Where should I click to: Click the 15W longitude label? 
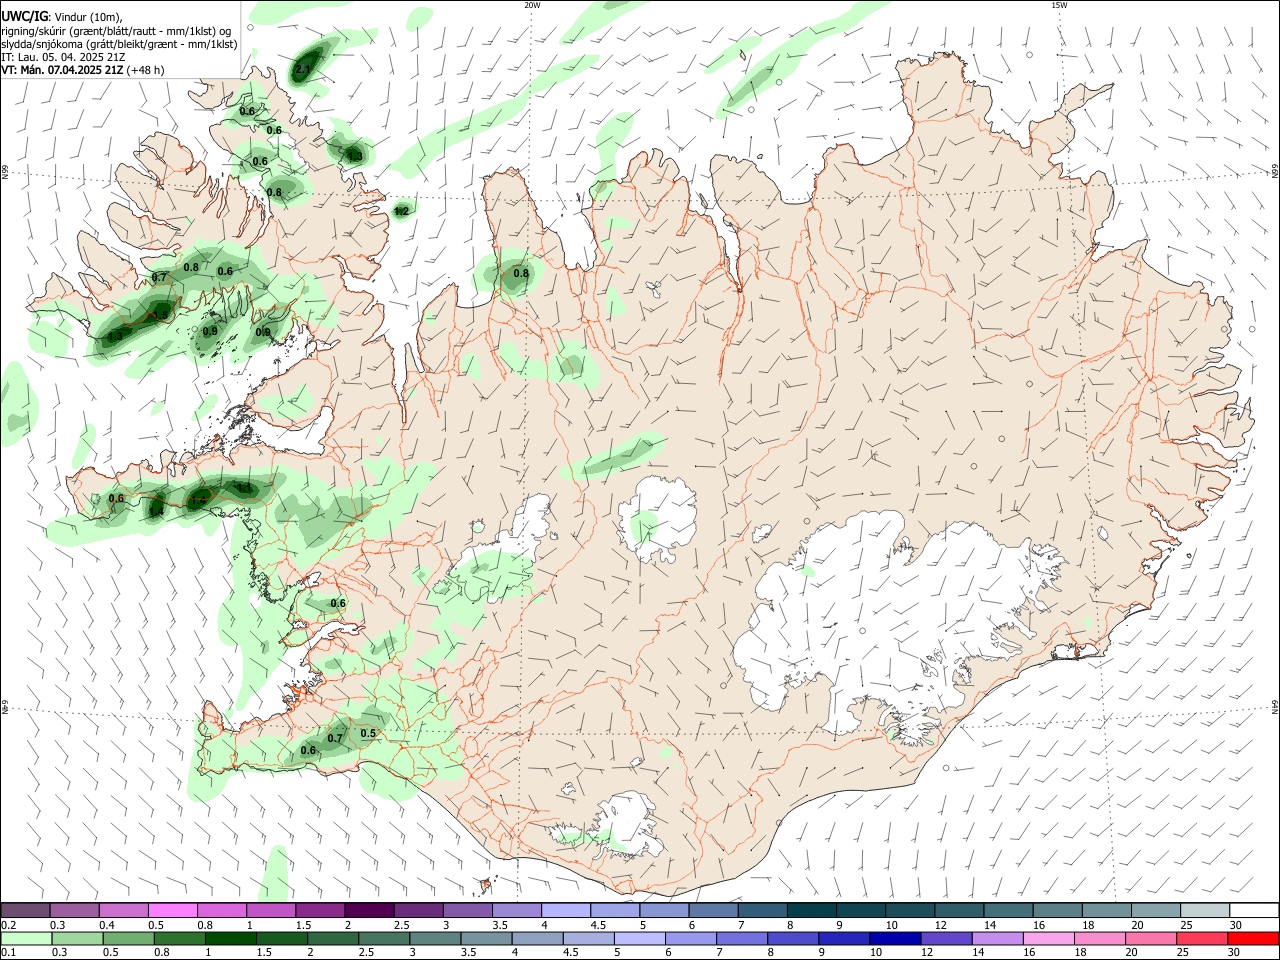click(x=1059, y=5)
